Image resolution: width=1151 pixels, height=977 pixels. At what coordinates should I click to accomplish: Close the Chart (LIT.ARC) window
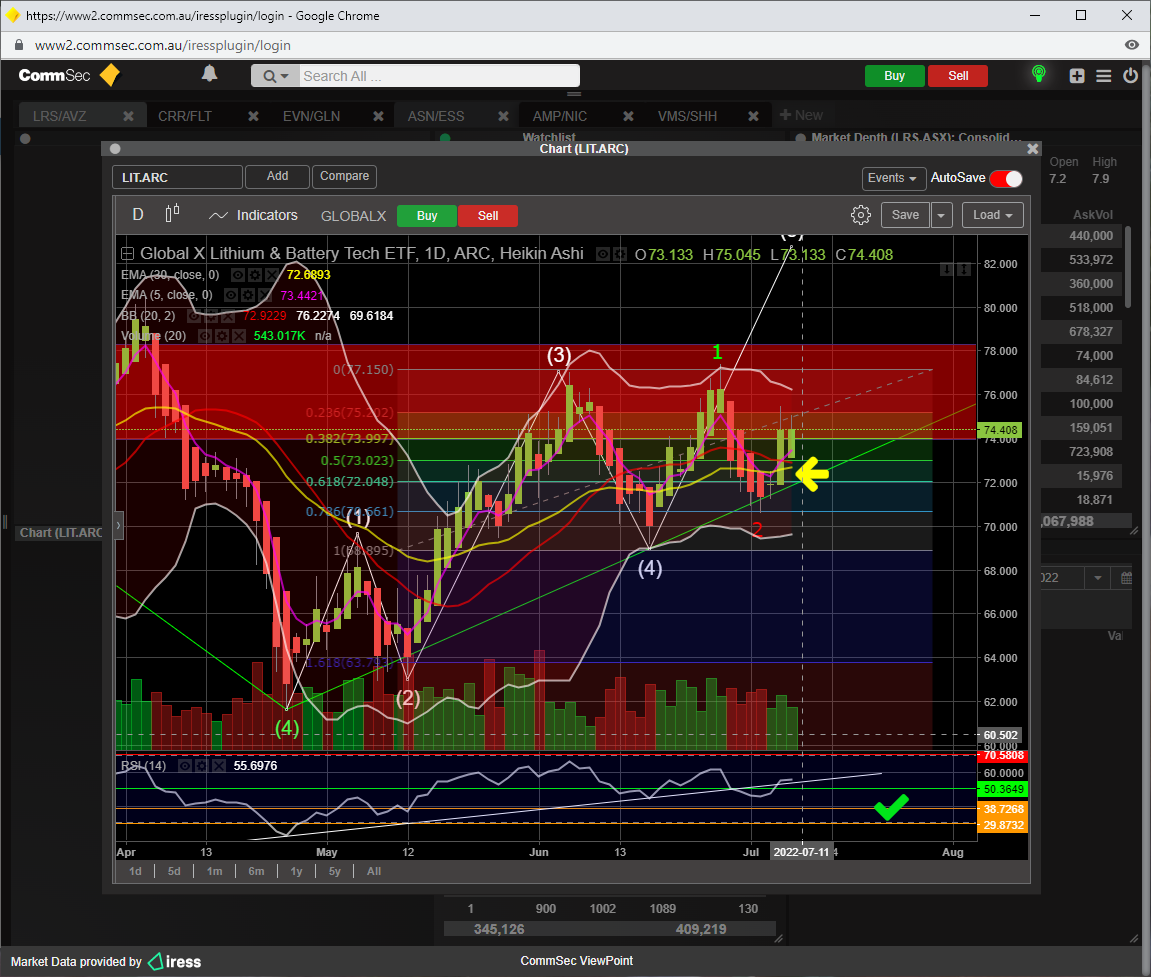pos(1032,149)
